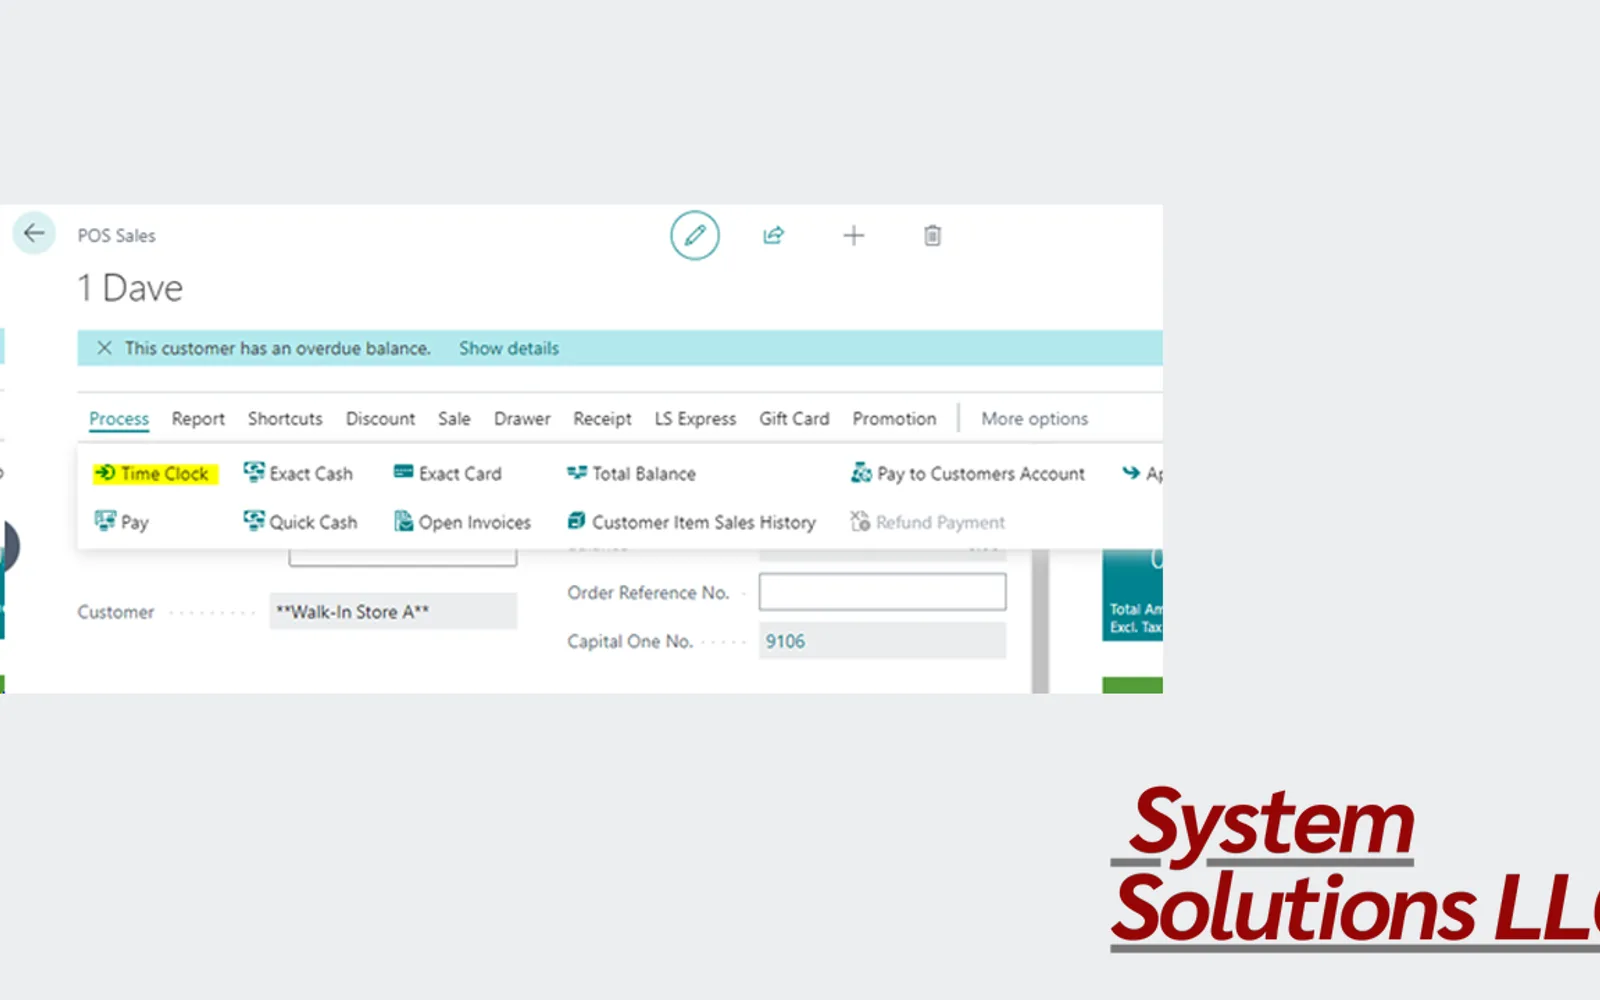The image size is (1600, 1000).
Task: Go back using the arrow button
Action: [34, 234]
